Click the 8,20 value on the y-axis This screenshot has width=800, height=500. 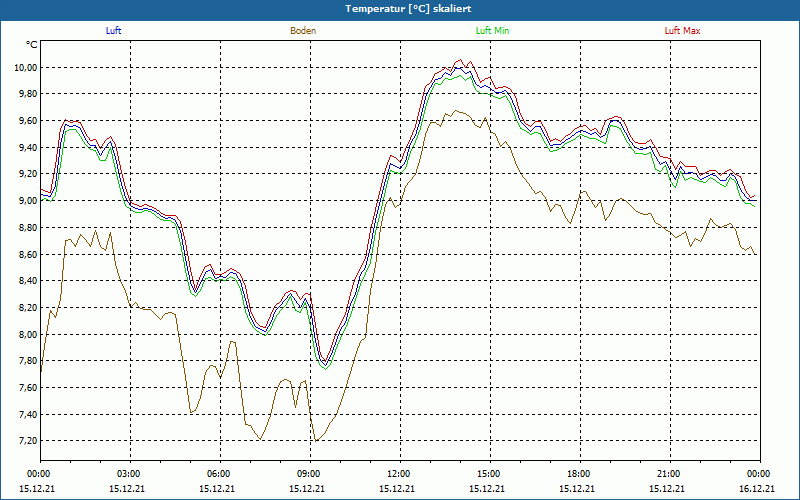tap(28, 308)
